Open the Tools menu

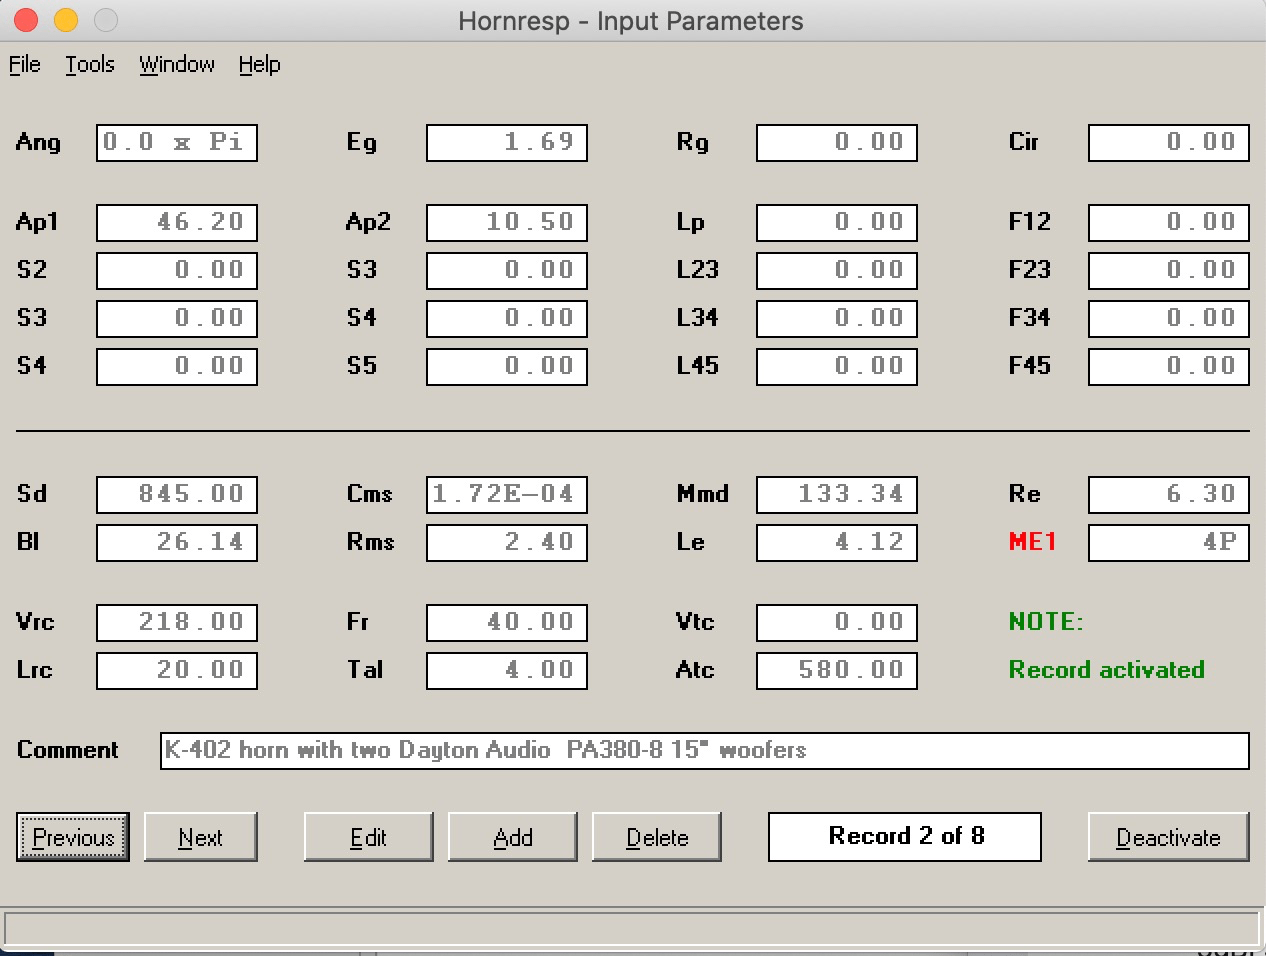click(90, 64)
